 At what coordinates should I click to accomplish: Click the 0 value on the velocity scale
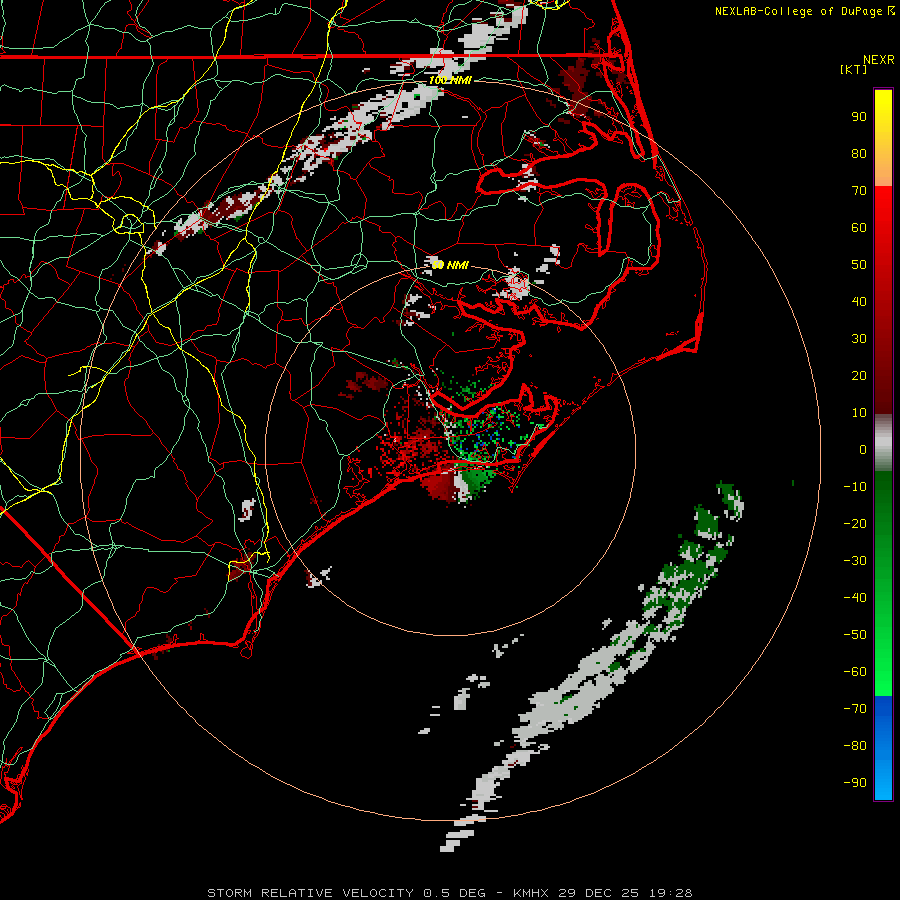(x=863, y=450)
